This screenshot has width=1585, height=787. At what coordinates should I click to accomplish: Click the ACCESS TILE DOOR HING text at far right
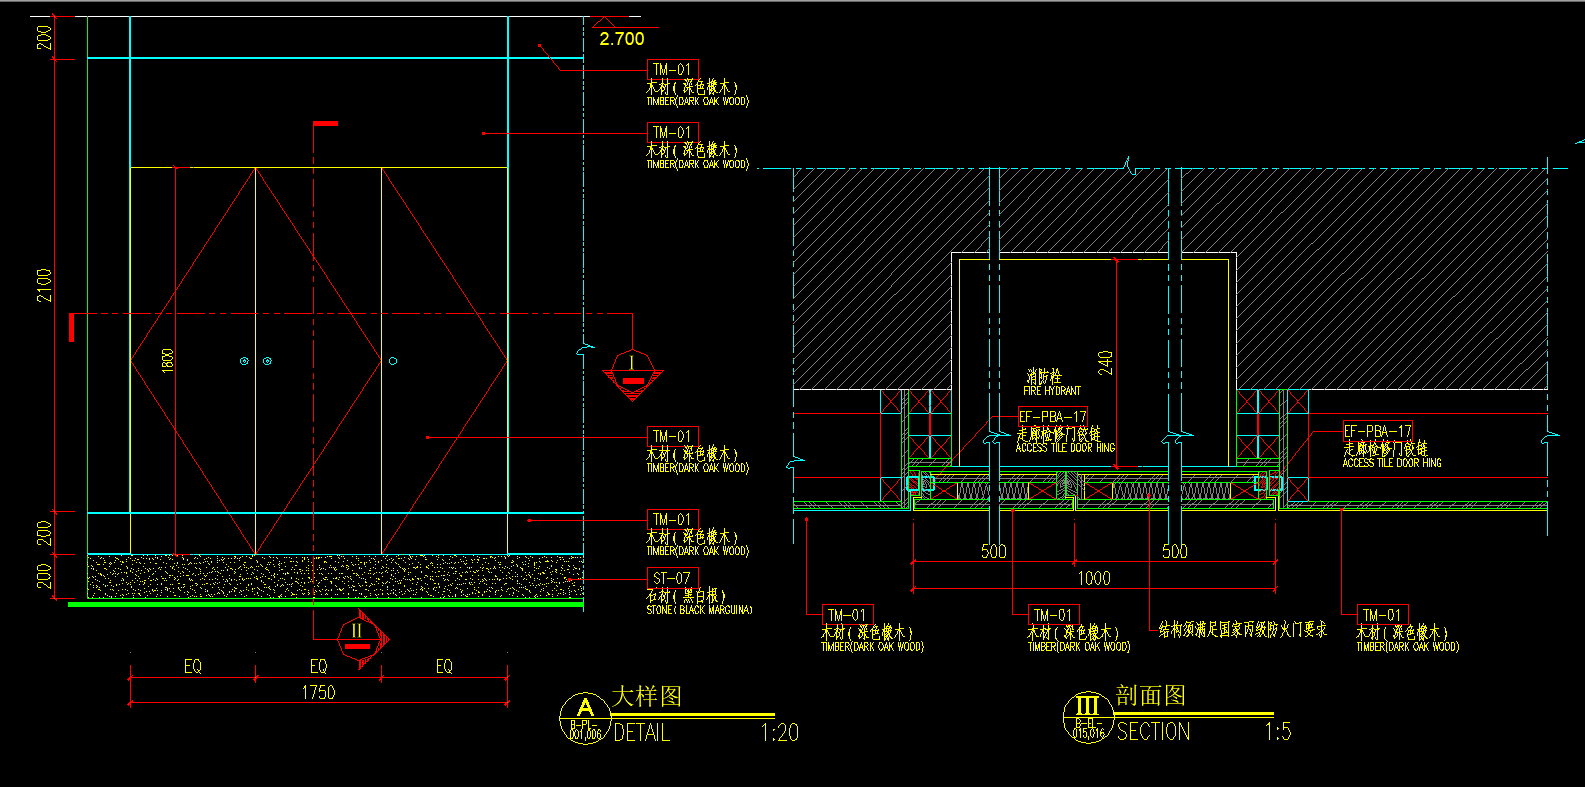click(1392, 463)
